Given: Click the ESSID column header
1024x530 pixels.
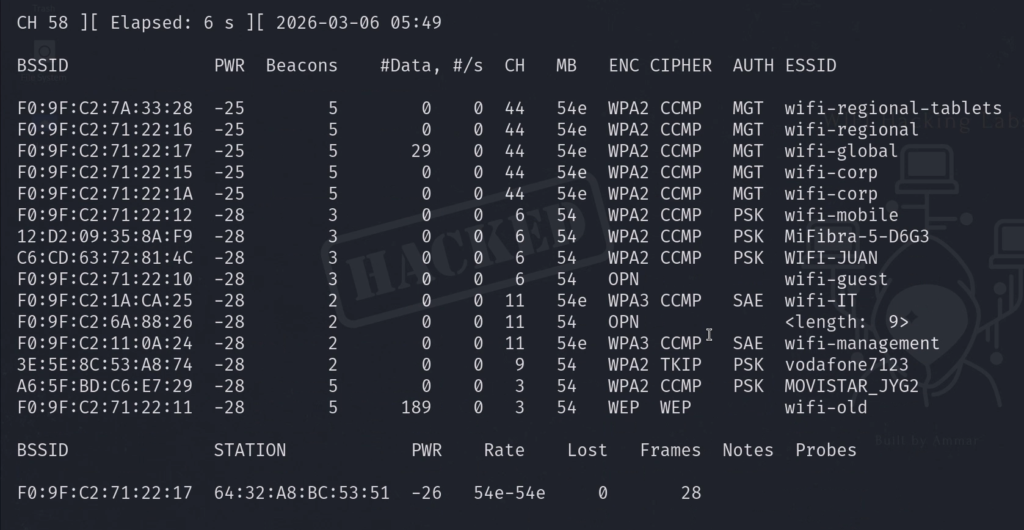Looking at the screenshot, I should (810, 65).
